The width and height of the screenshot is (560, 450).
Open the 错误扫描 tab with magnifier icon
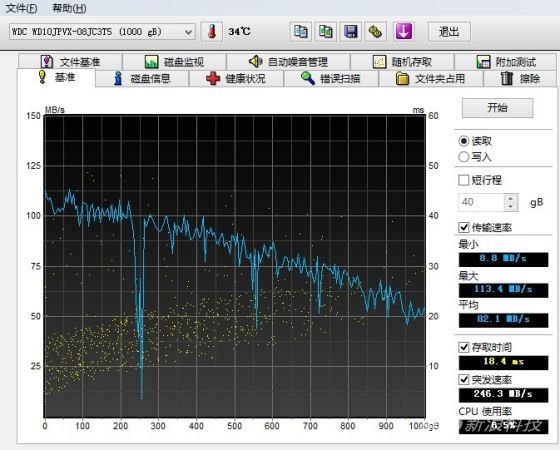[x=331, y=79]
